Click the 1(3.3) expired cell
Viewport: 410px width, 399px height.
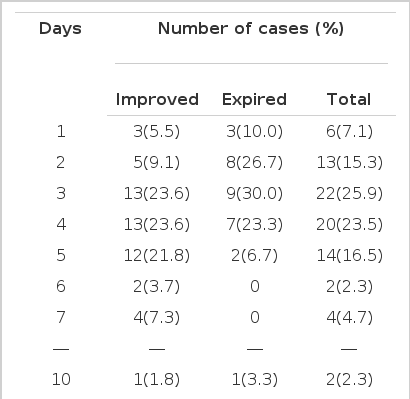tap(254, 379)
